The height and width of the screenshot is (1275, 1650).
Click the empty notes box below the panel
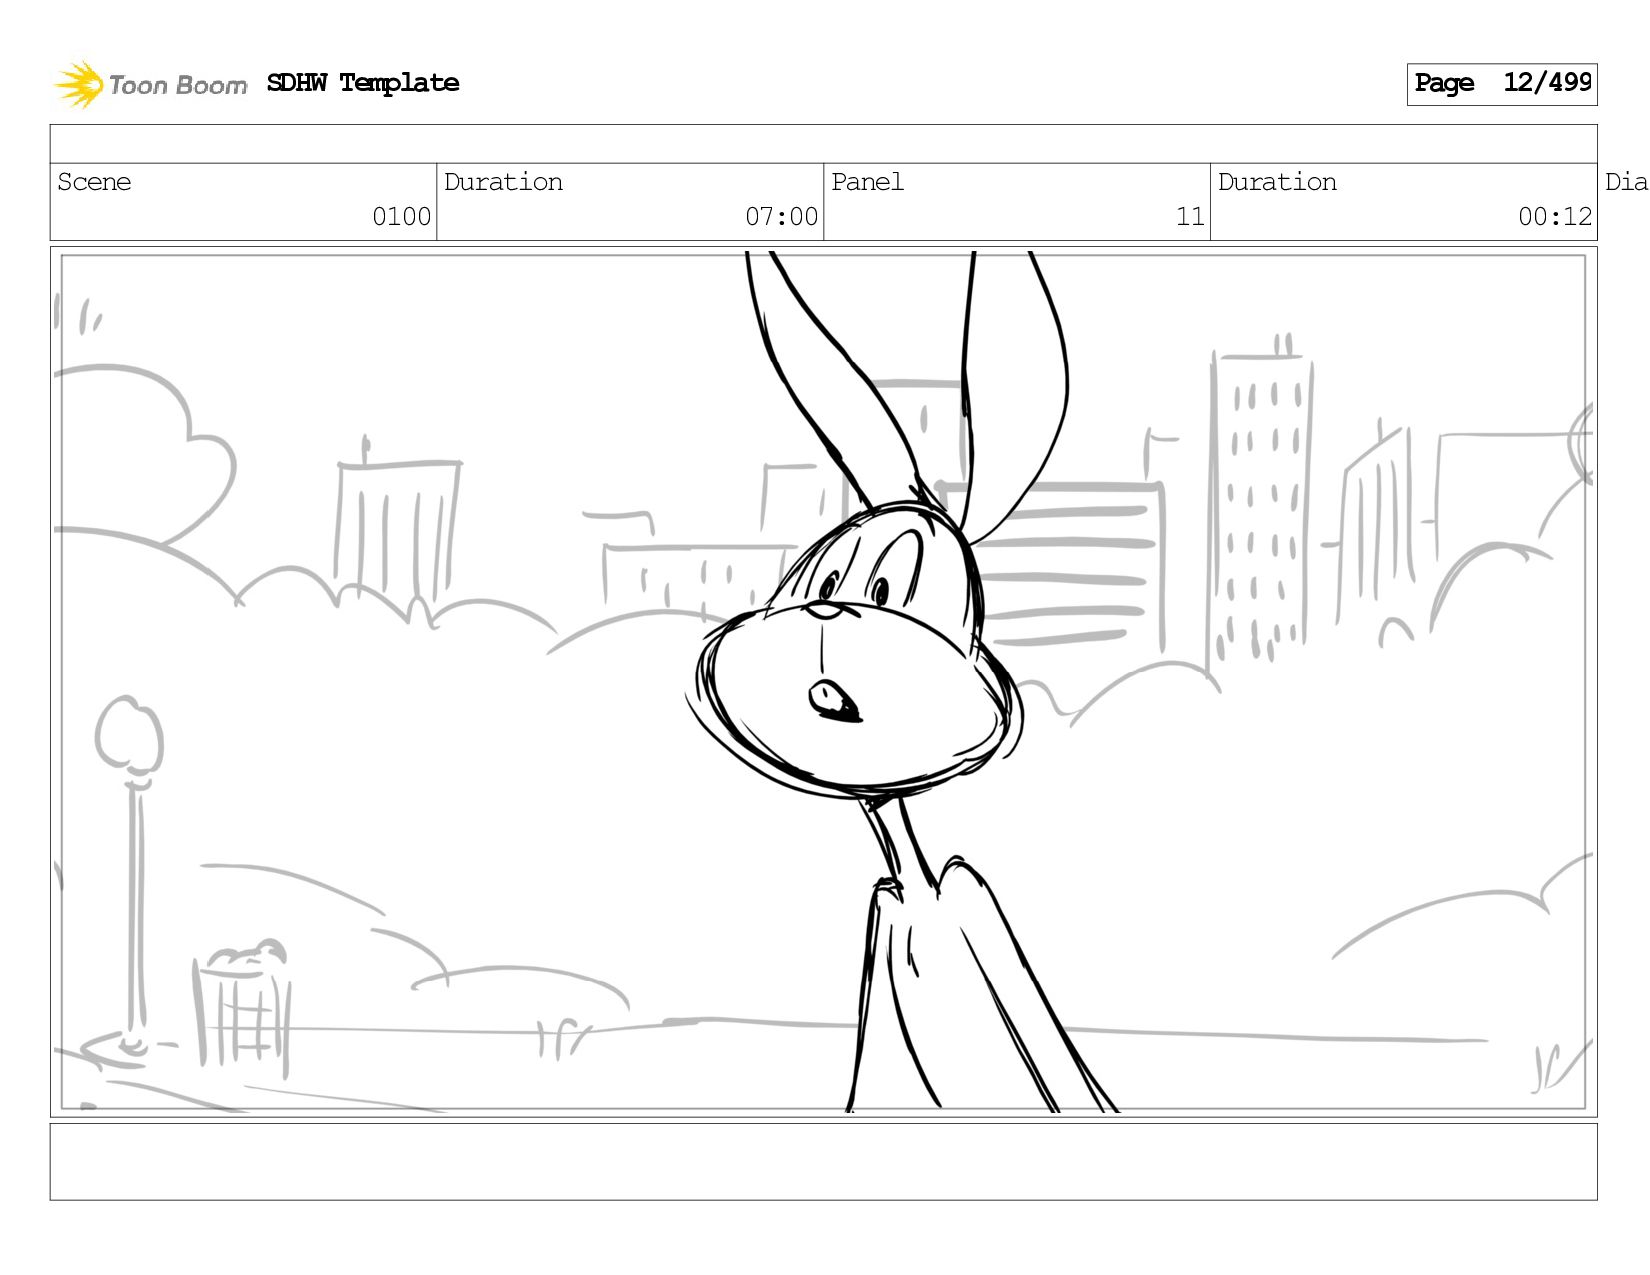(823, 1162)
